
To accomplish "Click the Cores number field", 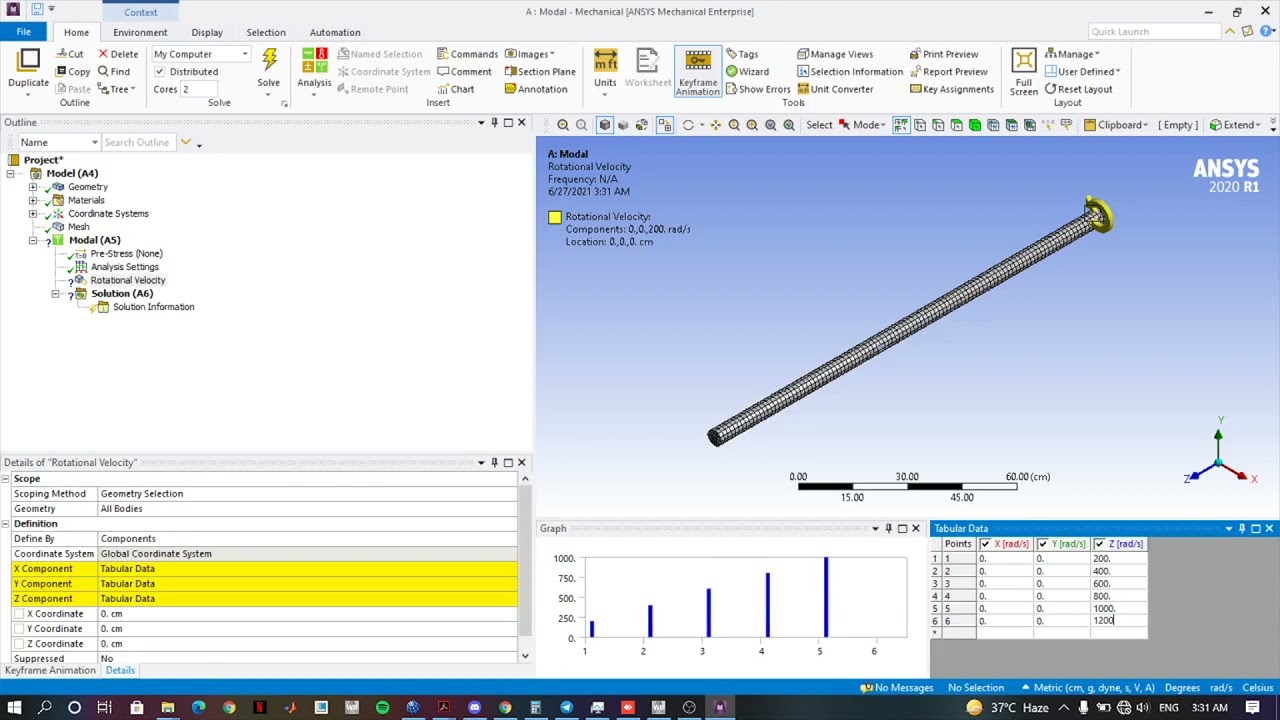I will [199, 89].
